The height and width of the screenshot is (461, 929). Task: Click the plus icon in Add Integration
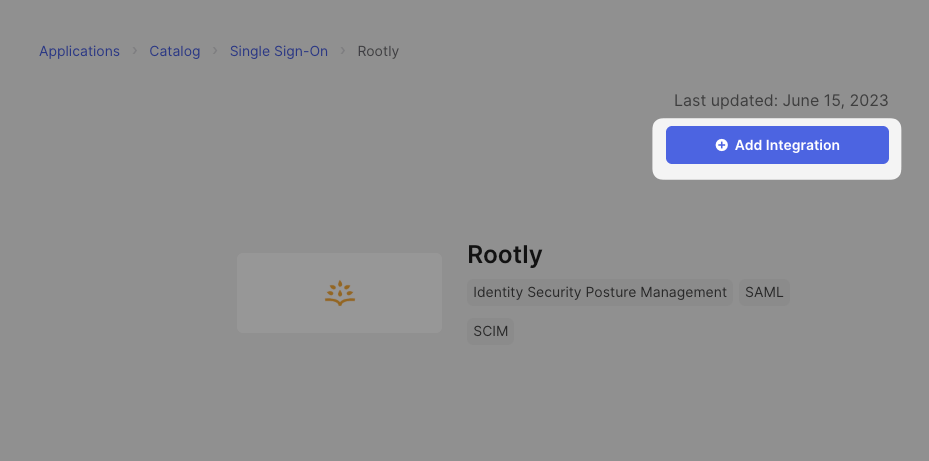pyautogui.click(x=722, y=145)
